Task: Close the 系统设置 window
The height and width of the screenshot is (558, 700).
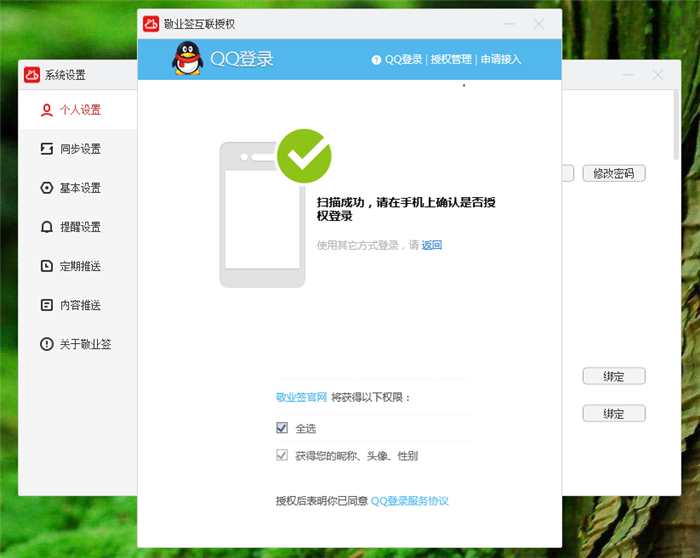Action: pyautogui.click(x=658, y=75)
